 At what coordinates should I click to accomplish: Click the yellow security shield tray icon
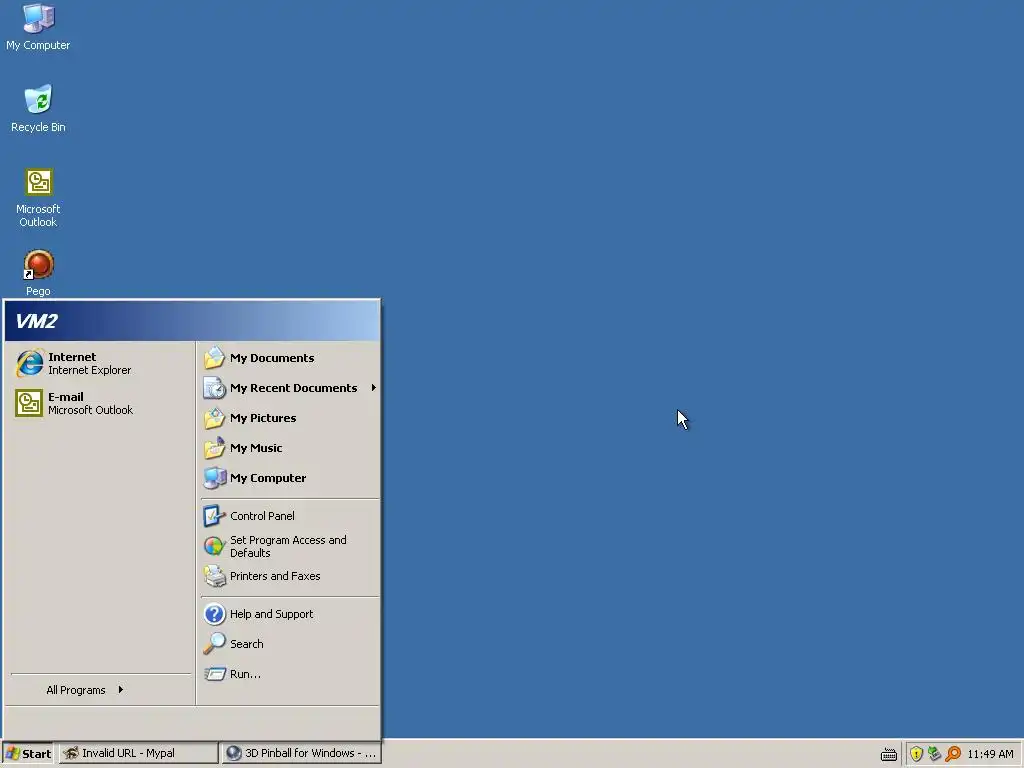click(916, 754)
